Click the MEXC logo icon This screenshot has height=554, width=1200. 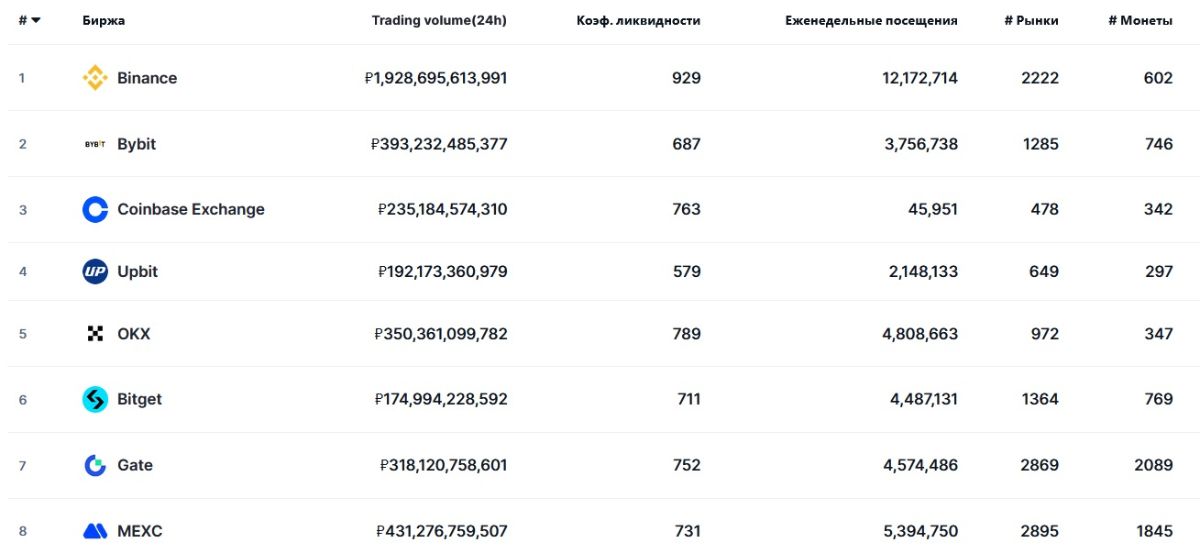[x=95, y=531]
